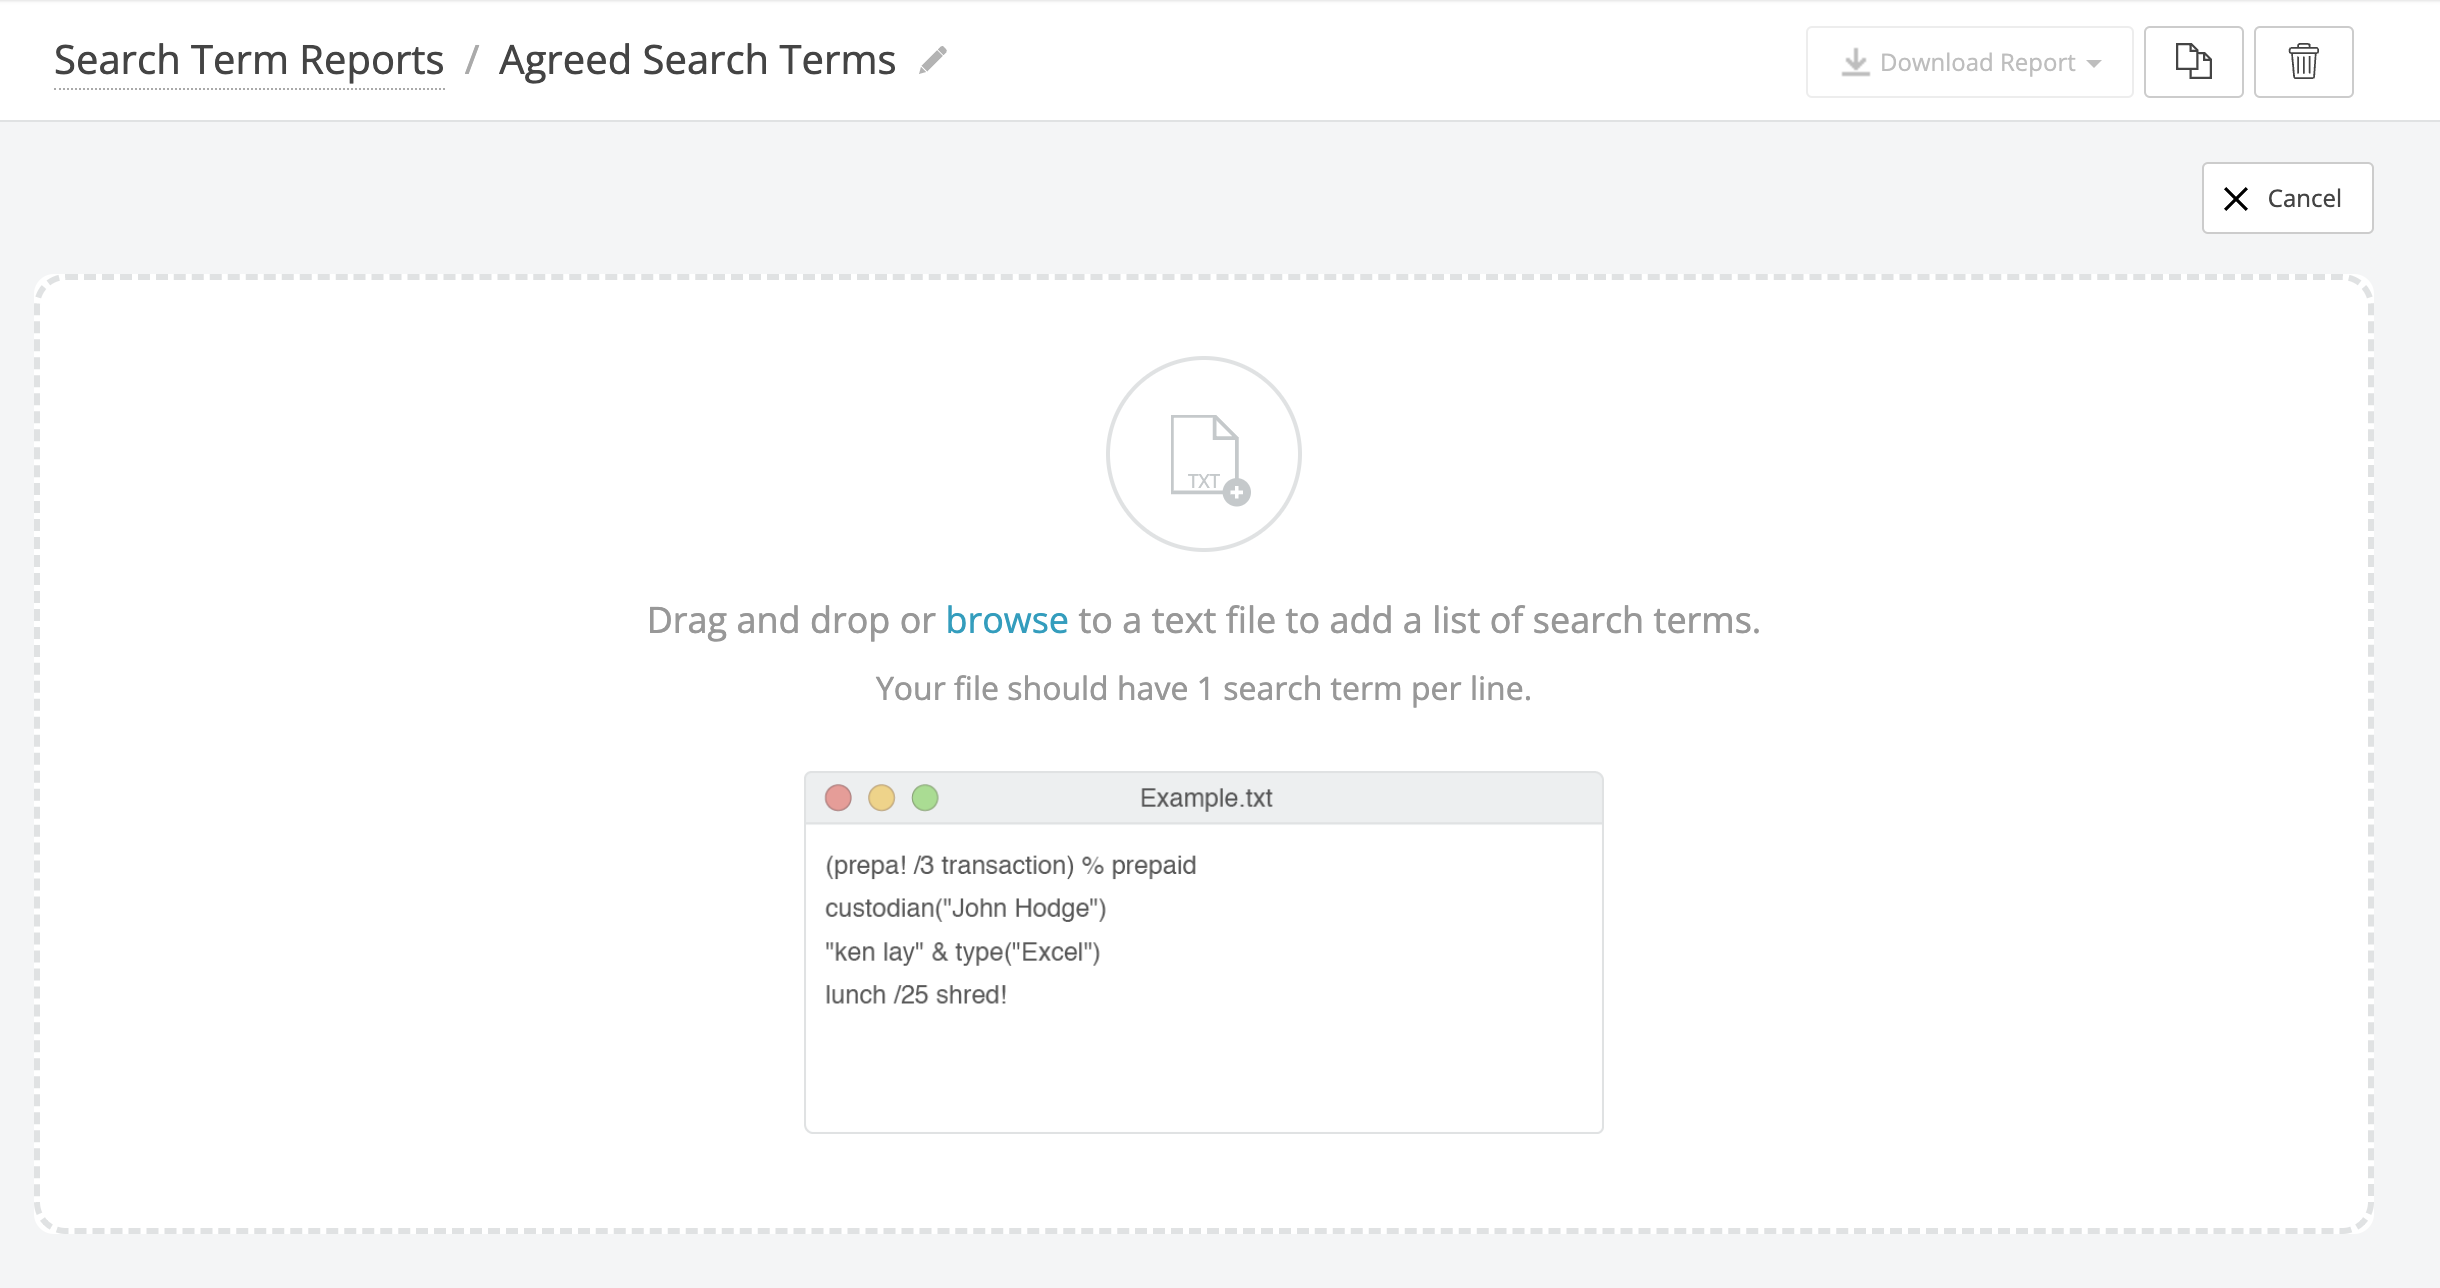Click the duplicate report icon button
This screenshot has width=2440, height=1288.
click(2193, 62)
